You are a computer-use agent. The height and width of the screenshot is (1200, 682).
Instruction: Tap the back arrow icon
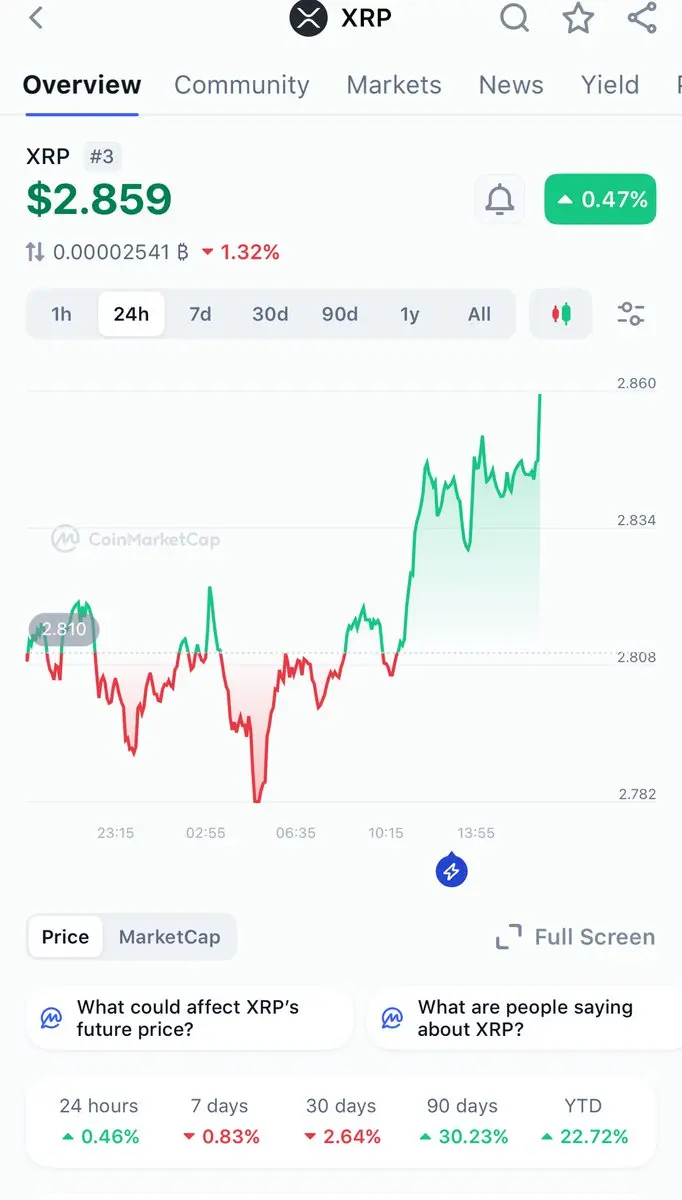coord(36,17)
